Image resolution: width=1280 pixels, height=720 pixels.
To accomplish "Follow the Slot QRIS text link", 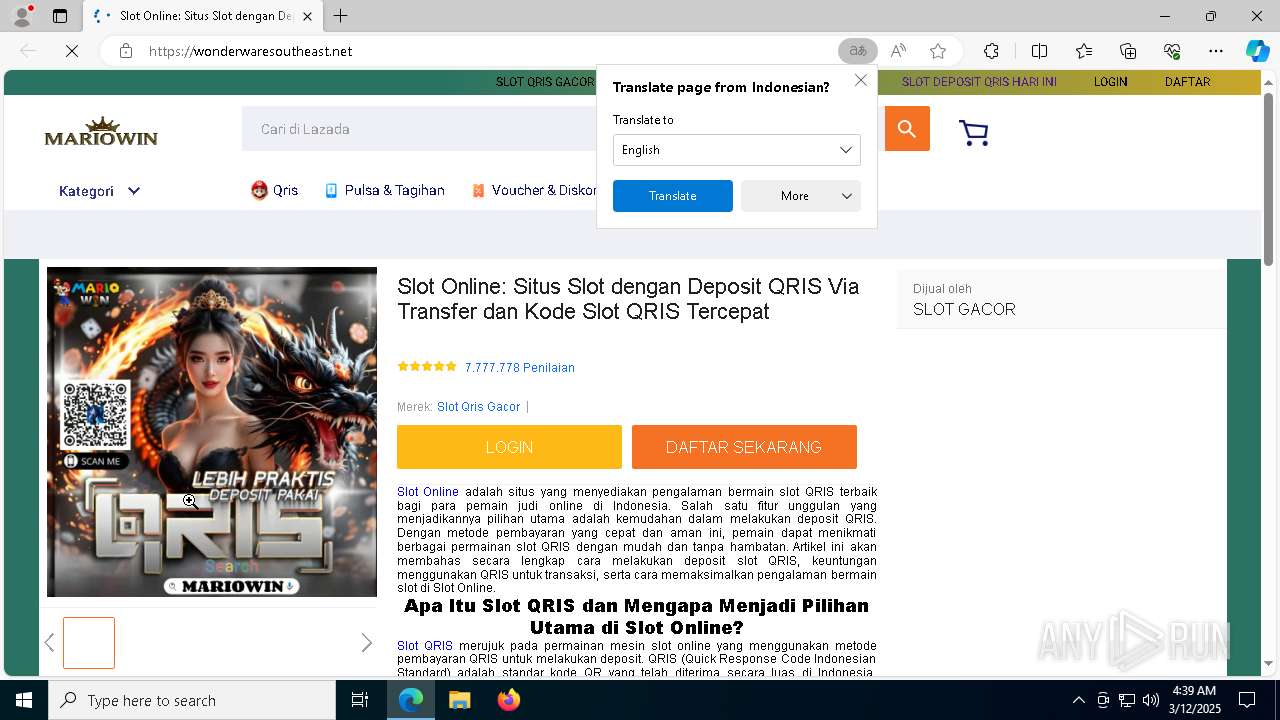I will tap(425, 646).
